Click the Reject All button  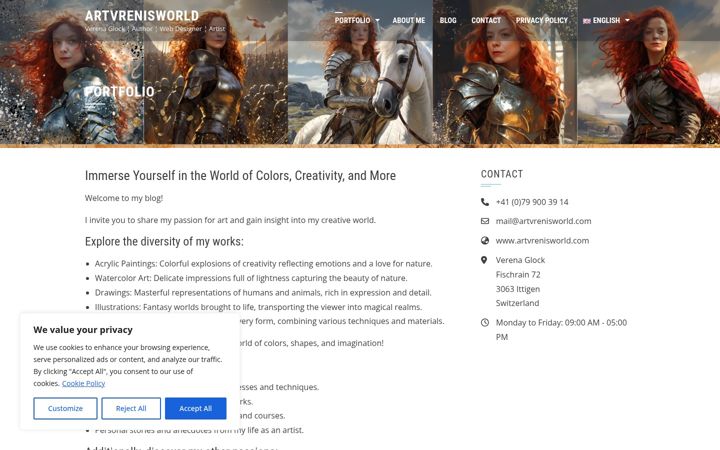coord(131,408)
